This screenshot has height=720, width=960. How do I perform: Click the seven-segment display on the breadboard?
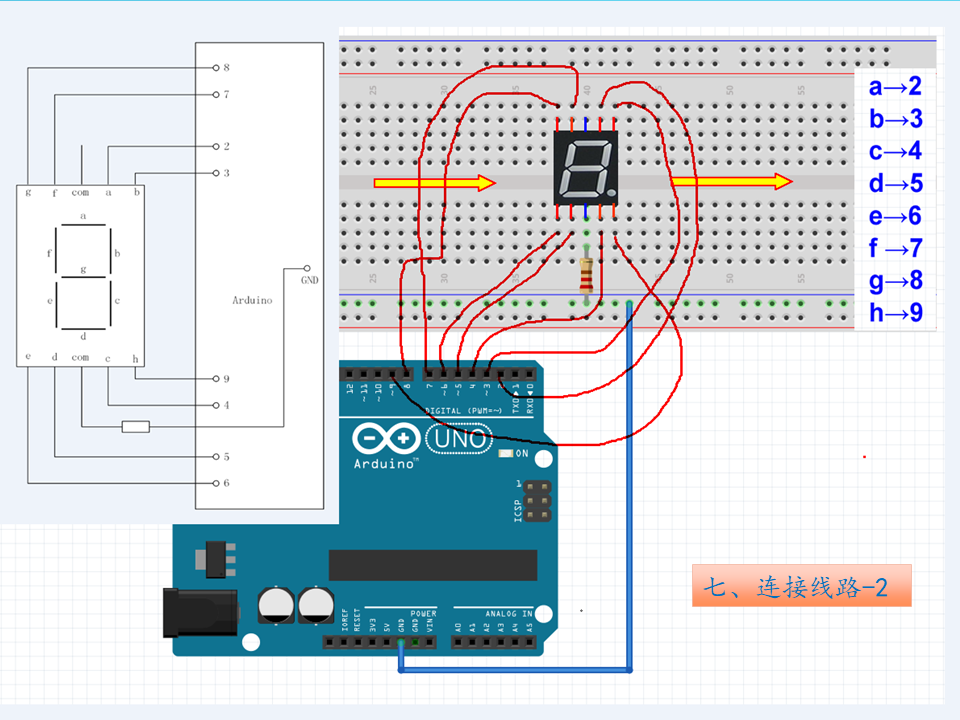[x=585, y=169]
